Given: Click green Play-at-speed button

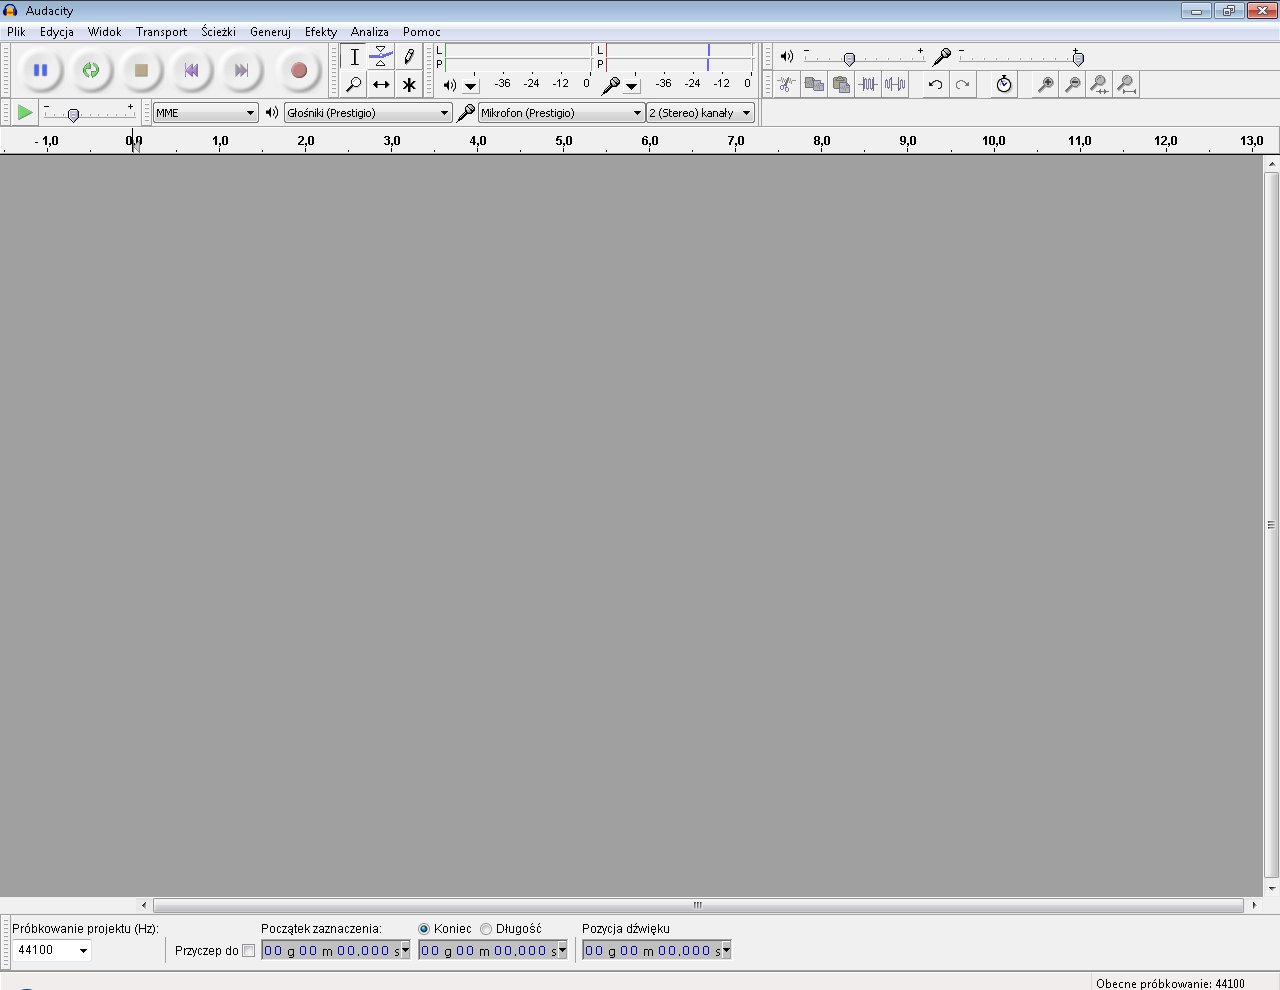Looking at the screenshot, I should pyautogui.click(x=25, y=113).
